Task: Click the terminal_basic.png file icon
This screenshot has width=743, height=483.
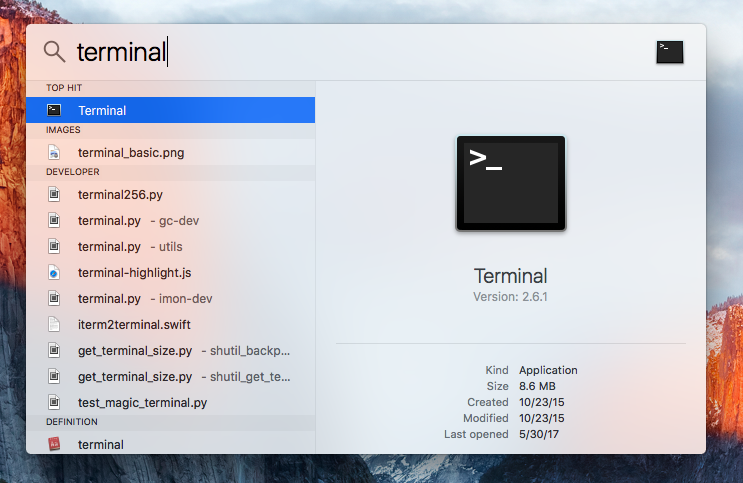Action: 54,153
